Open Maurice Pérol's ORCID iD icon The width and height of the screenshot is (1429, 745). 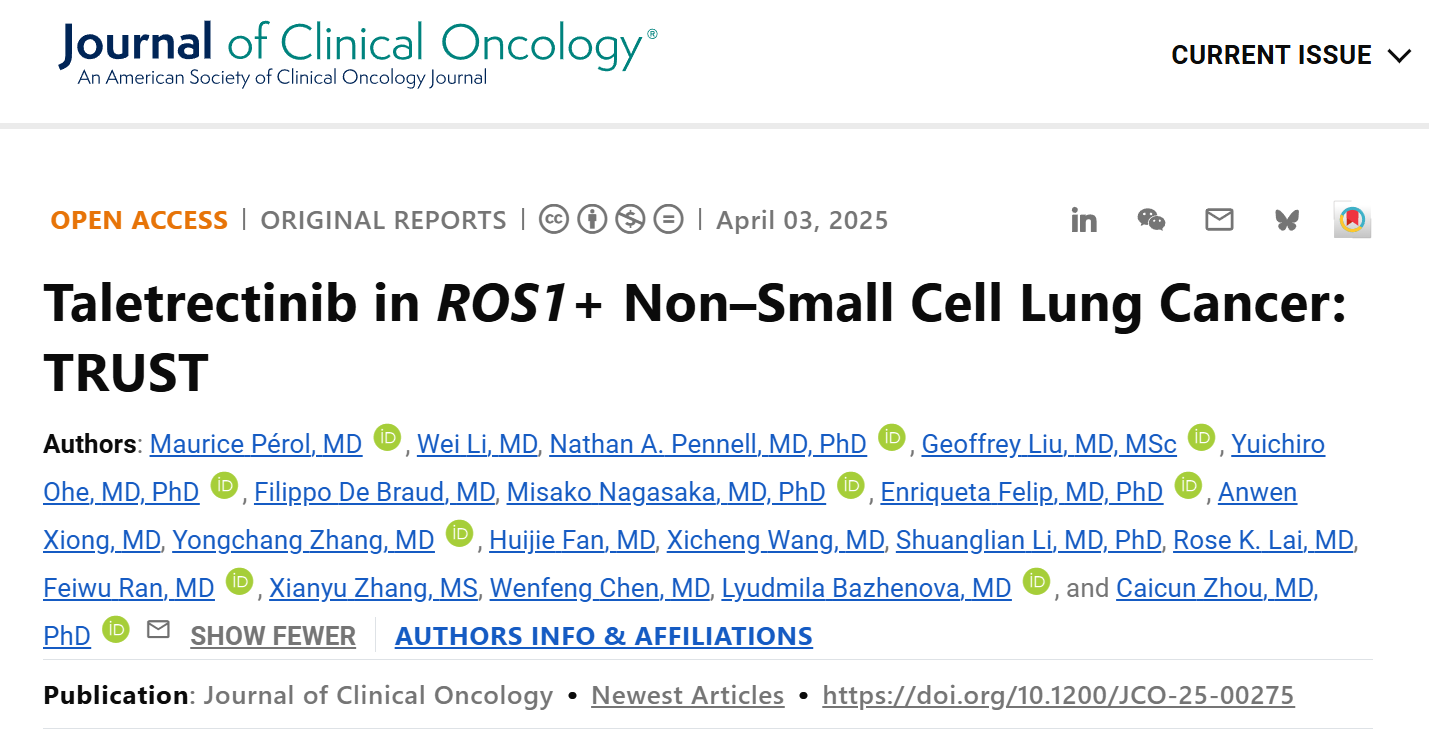[387, 437]
